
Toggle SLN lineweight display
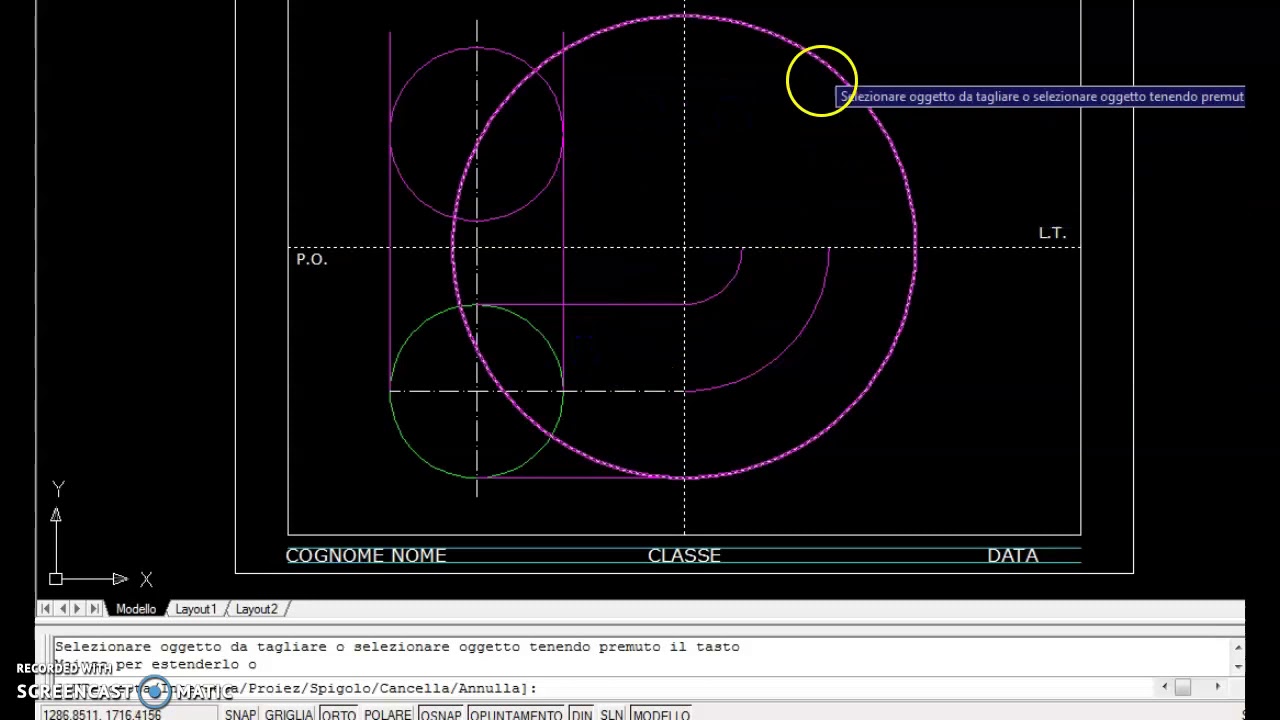point(612,715)
